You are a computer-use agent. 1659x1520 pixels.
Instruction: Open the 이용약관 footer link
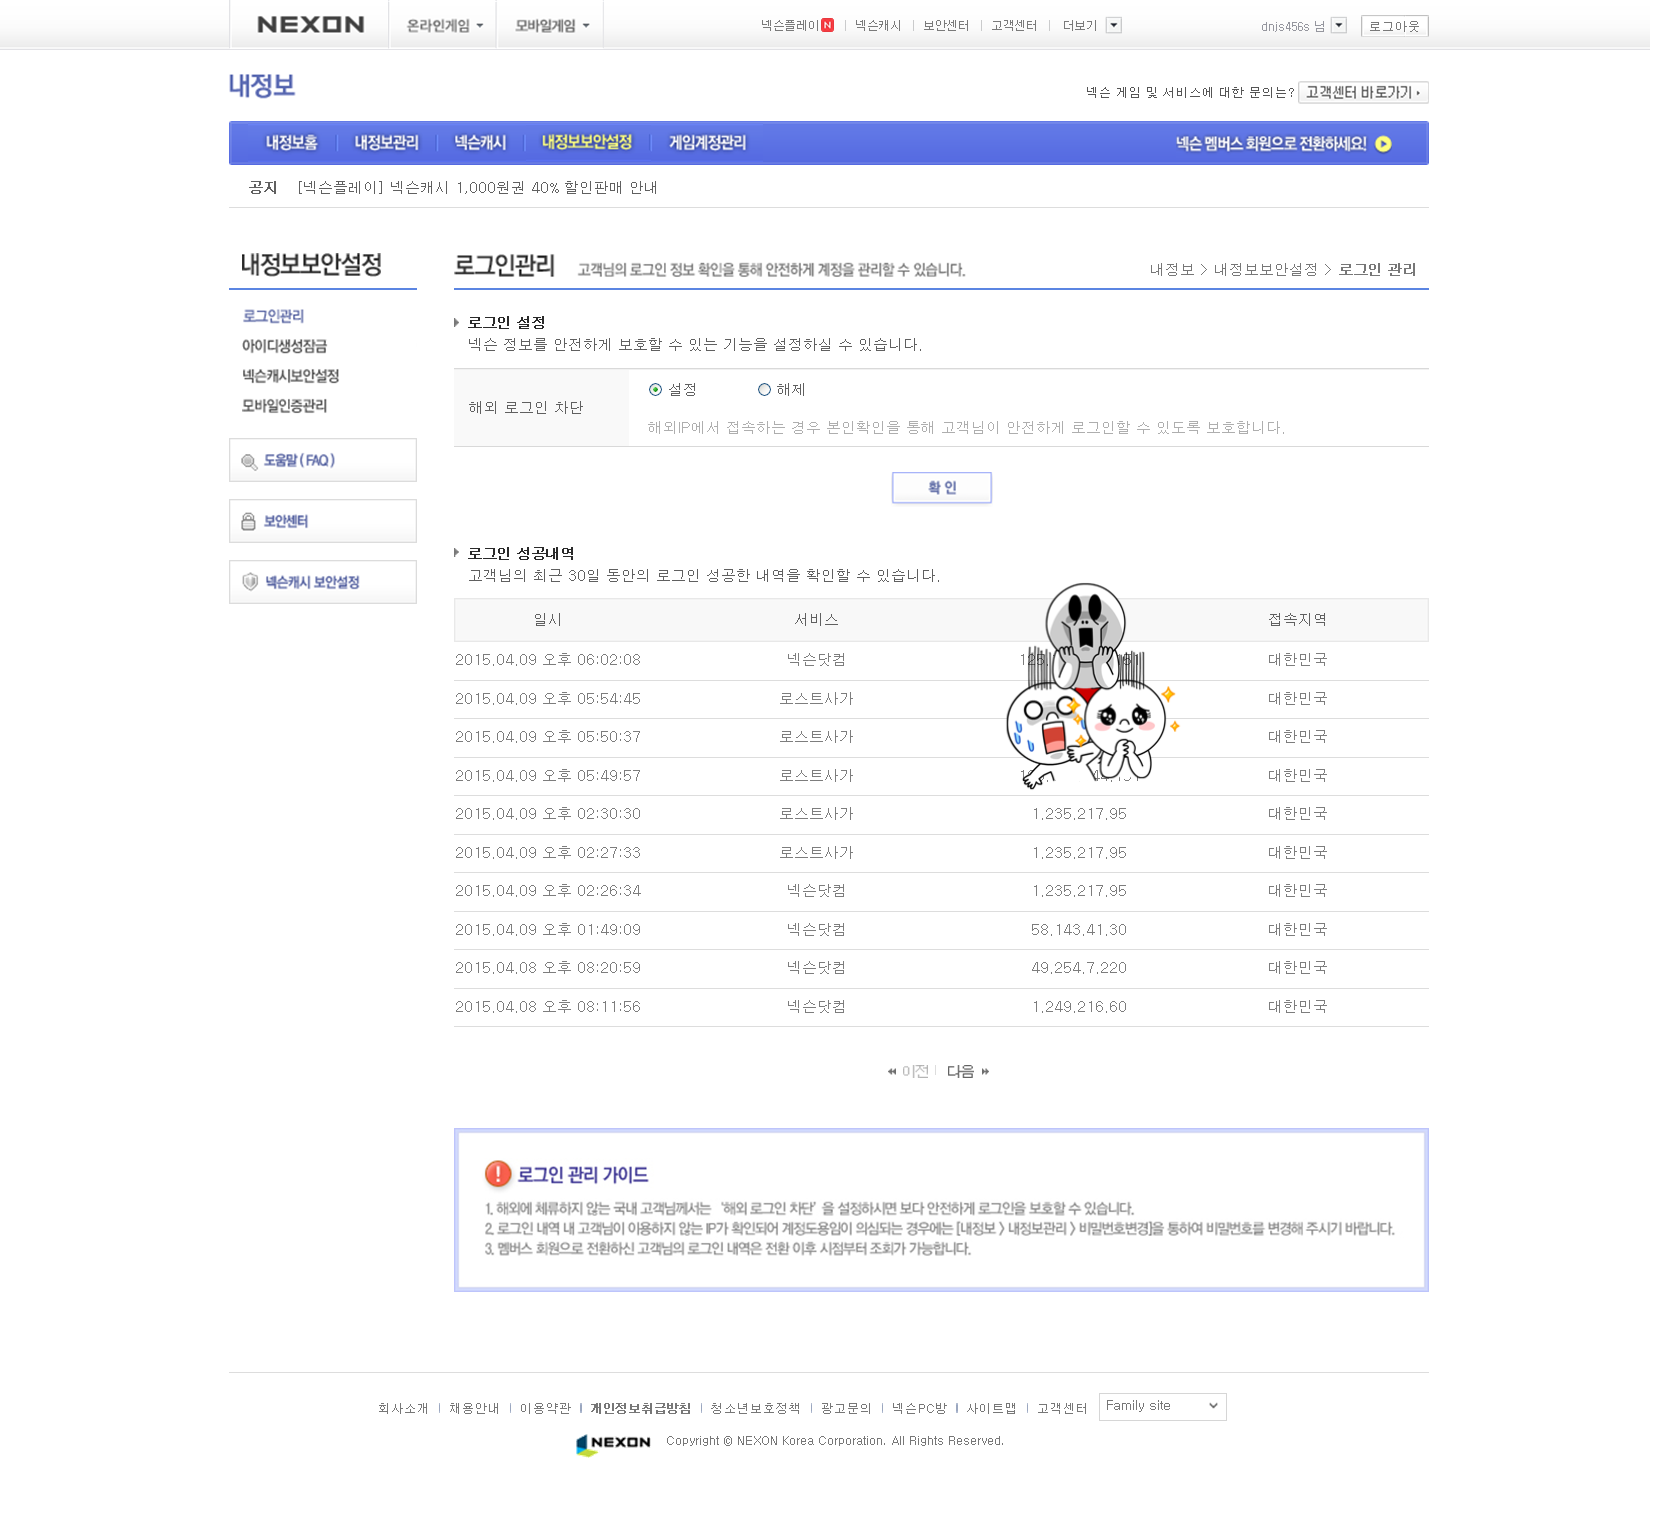545,1408
